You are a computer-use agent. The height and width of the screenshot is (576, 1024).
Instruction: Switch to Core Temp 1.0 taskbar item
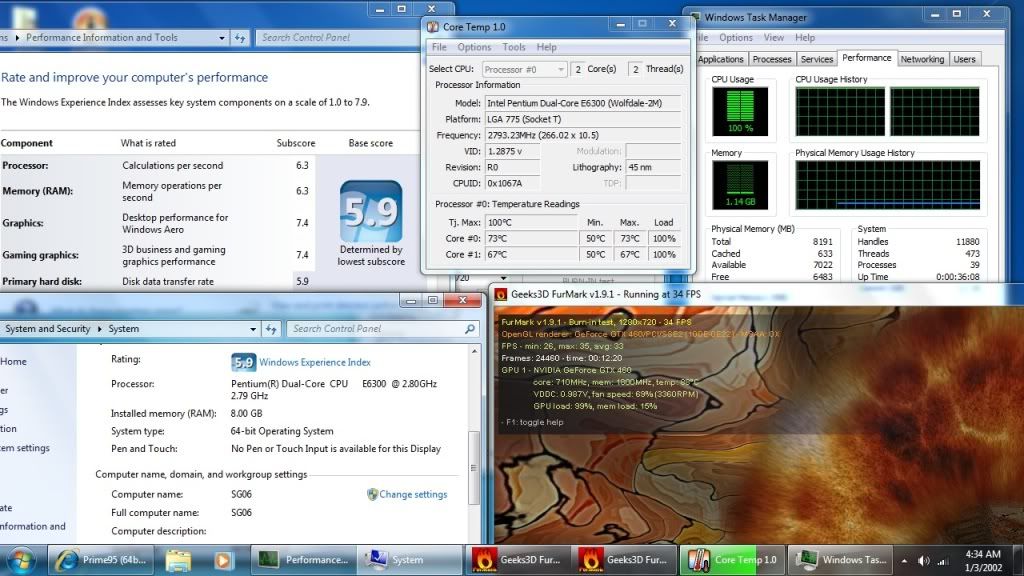click(731, 560)
